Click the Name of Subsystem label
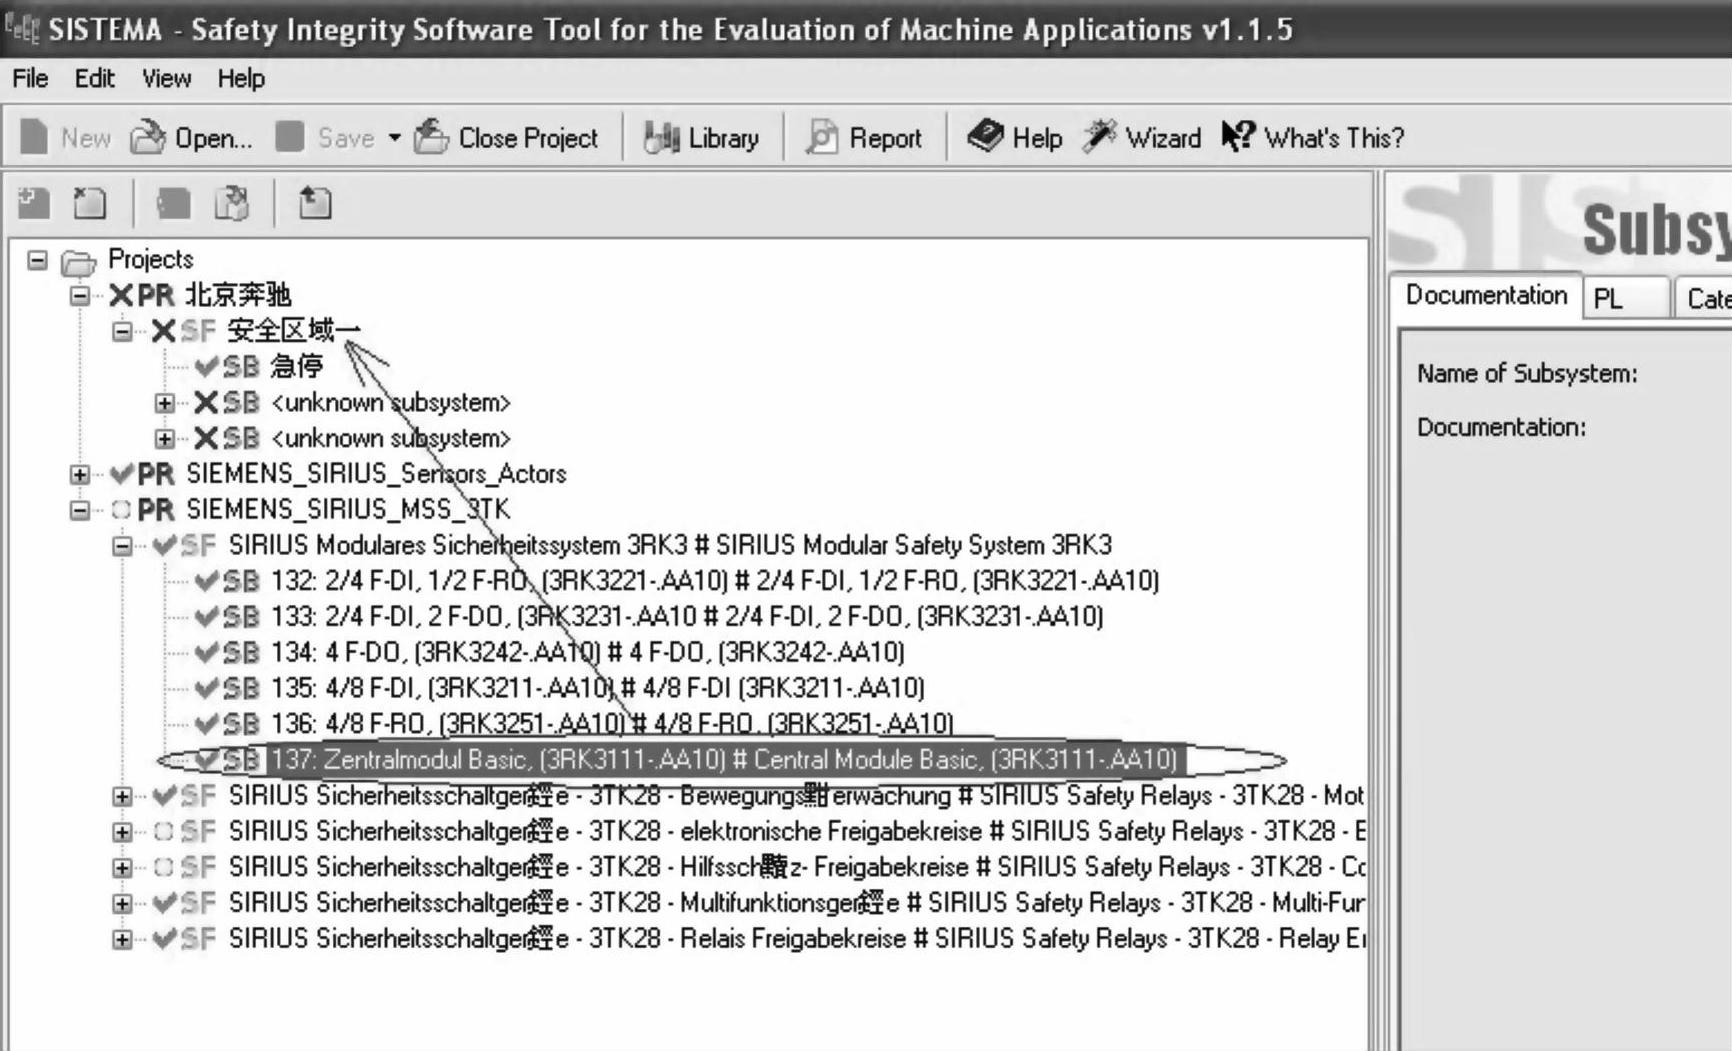Image resolution: width=1732 pixels, height=1051 pixels. click(1527, 374)
